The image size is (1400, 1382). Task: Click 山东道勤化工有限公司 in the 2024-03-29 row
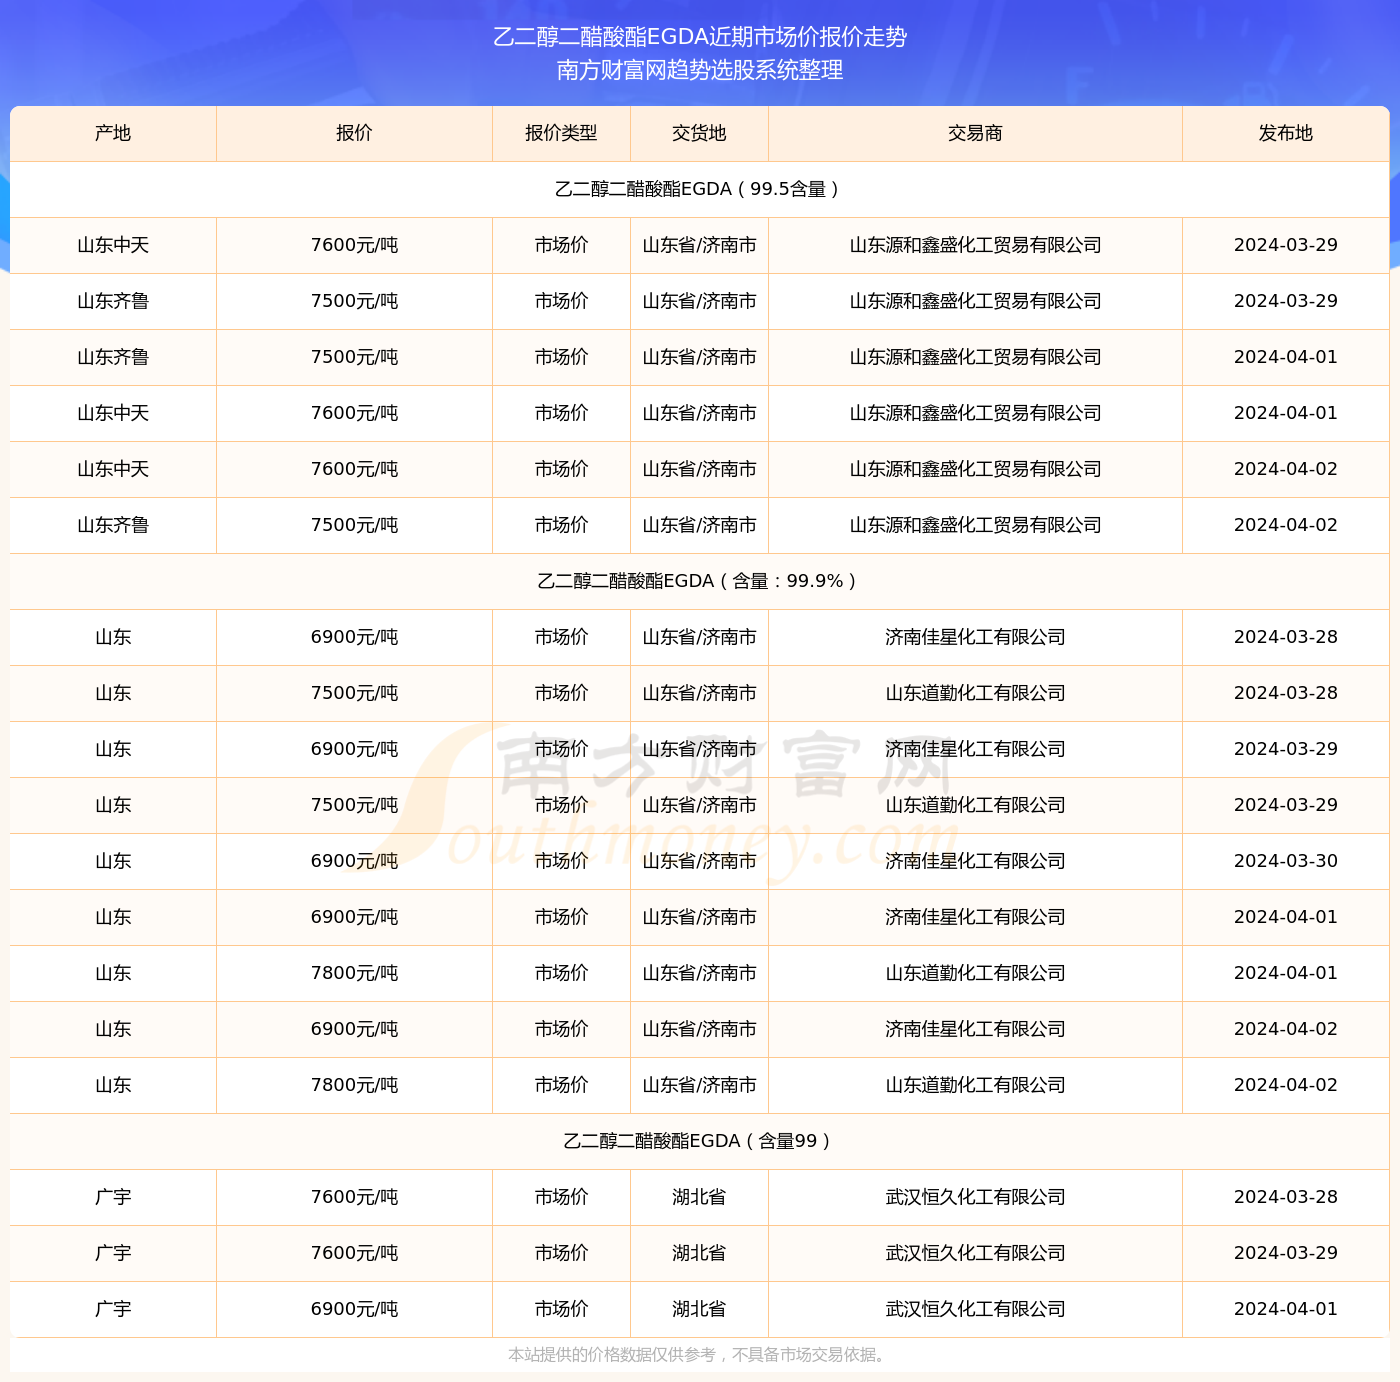(x=975, y=805)
